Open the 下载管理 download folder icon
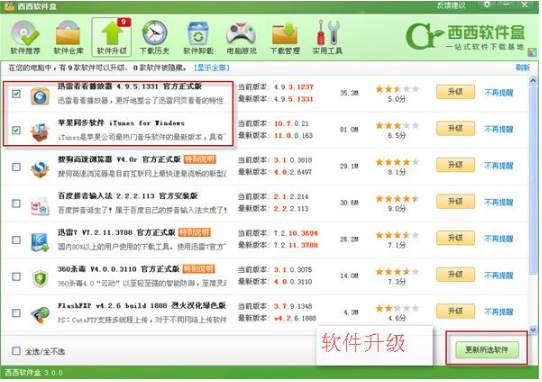Screen dimensions: 542x382 [285, 38]
